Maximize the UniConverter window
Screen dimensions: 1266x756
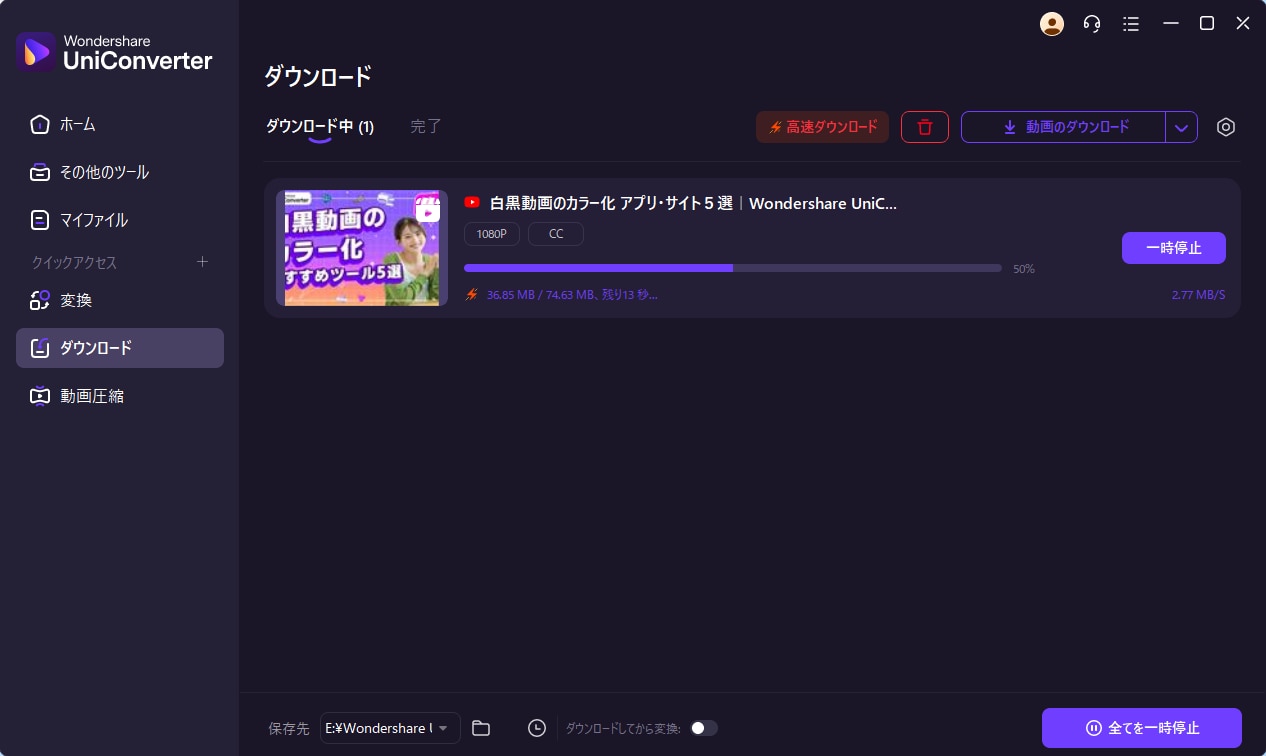tap(1207, 23)
